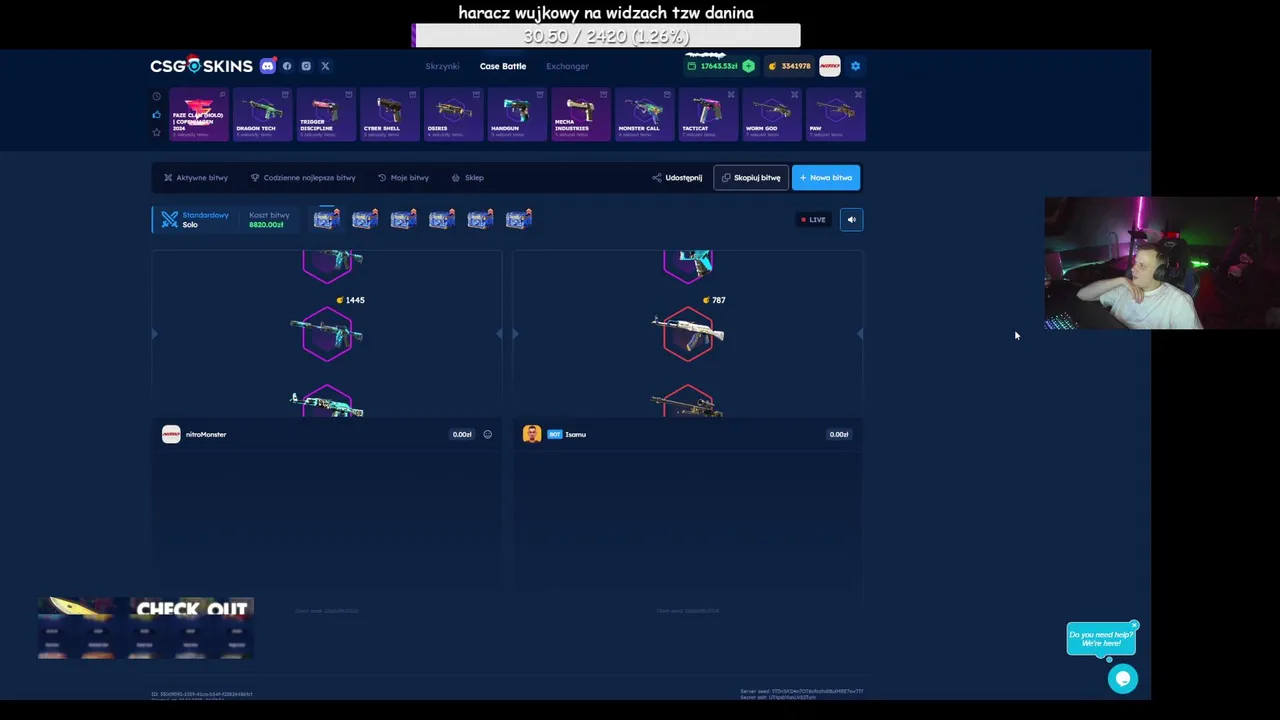
Task: Open the live chat support bubble
Action: [x=1123, y=679]
